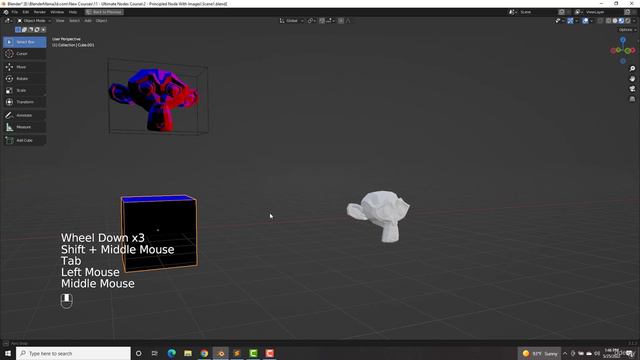
Task: Open pivot point dropdown
Action: click(311, 21)
